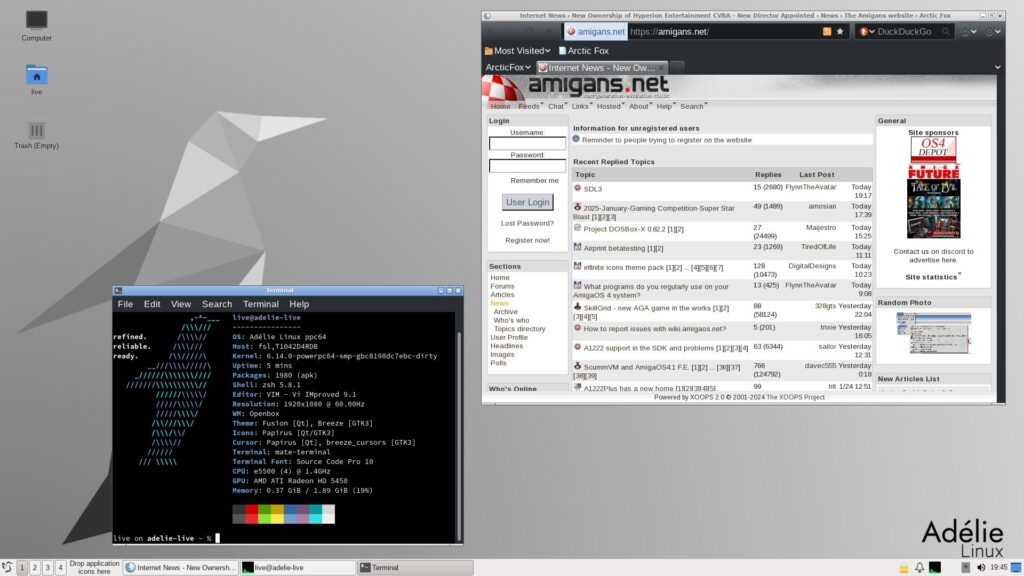Click the show desktop blue icon
This screenshot has height=576, width=1024.
click(x=1016, y=568)
